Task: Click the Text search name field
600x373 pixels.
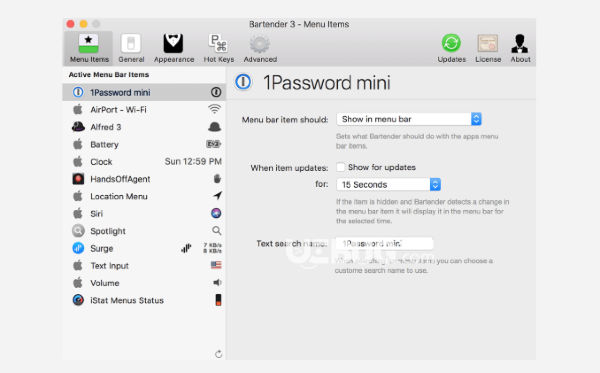Action: pos(385,243)
